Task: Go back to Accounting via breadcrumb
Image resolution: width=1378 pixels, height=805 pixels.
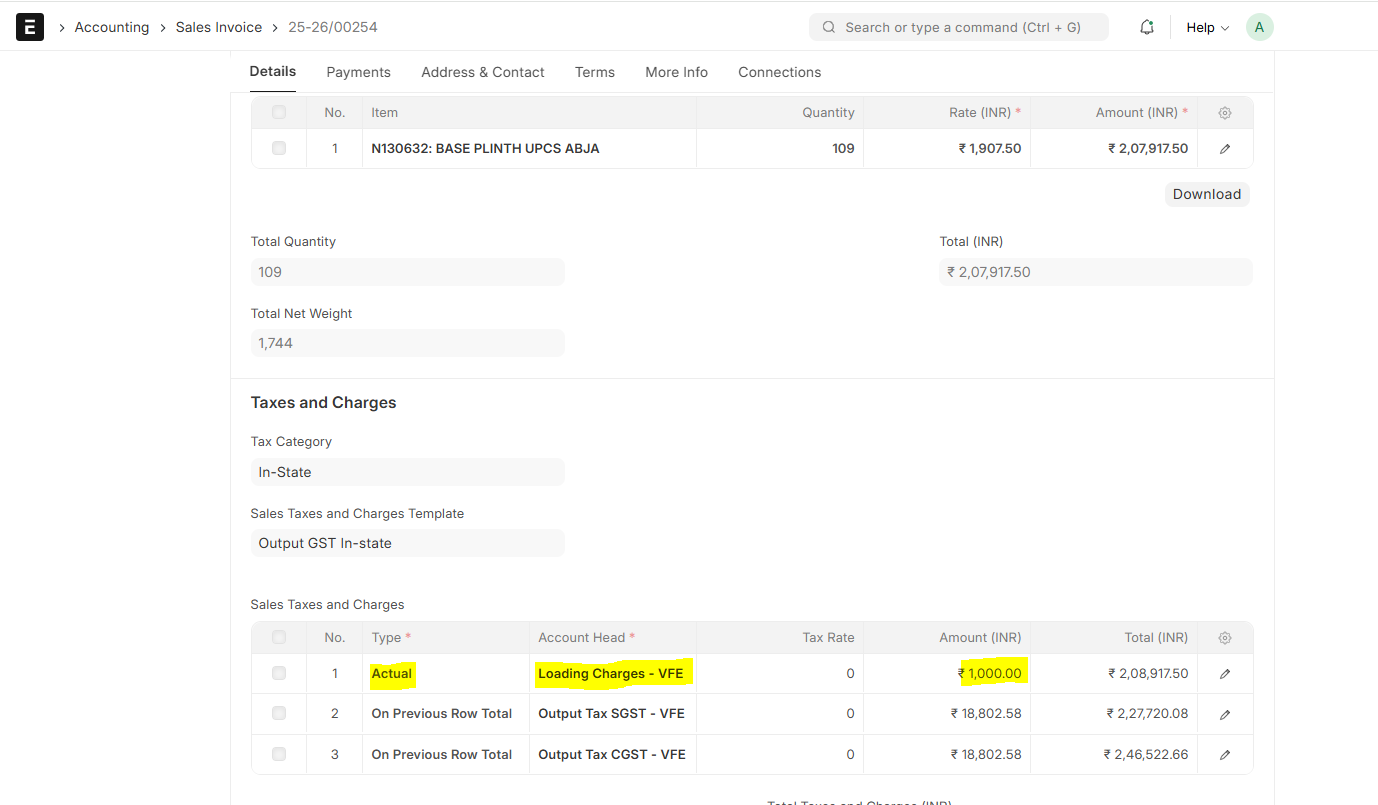Action: point(111,27)
